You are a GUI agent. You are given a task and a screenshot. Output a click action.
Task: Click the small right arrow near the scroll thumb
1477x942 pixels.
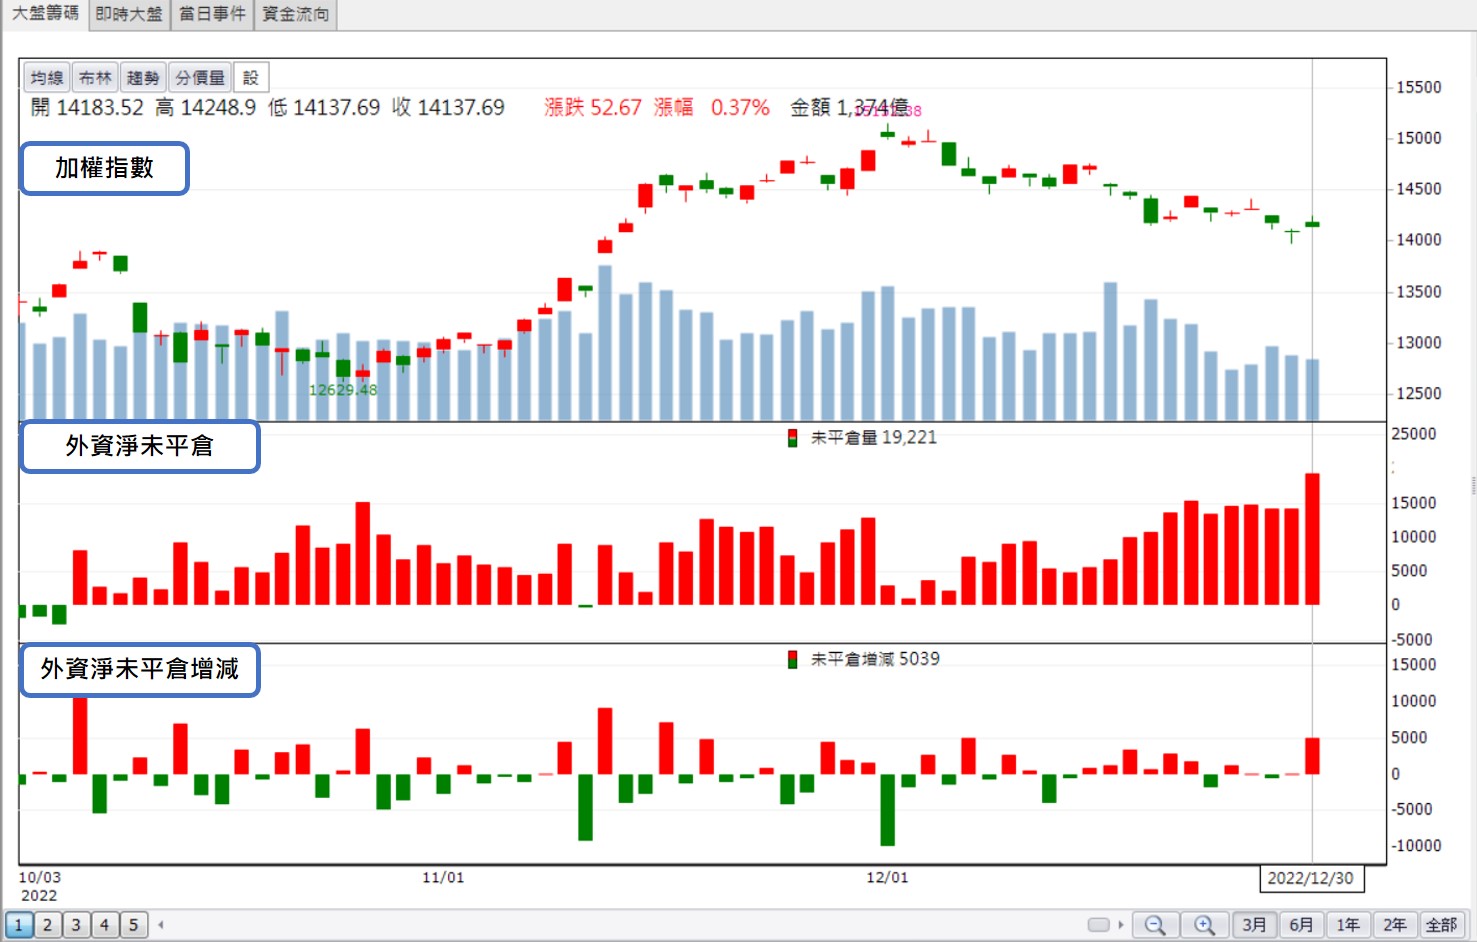click(1121, 925)
